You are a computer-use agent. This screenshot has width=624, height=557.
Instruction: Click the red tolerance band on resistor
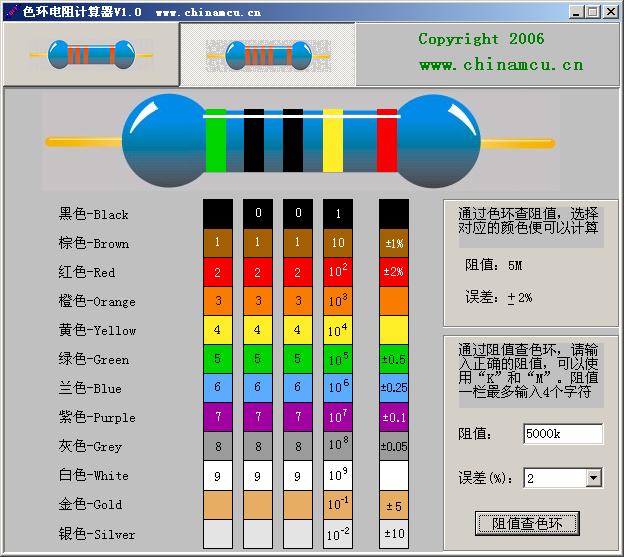(x=387, y=140)
